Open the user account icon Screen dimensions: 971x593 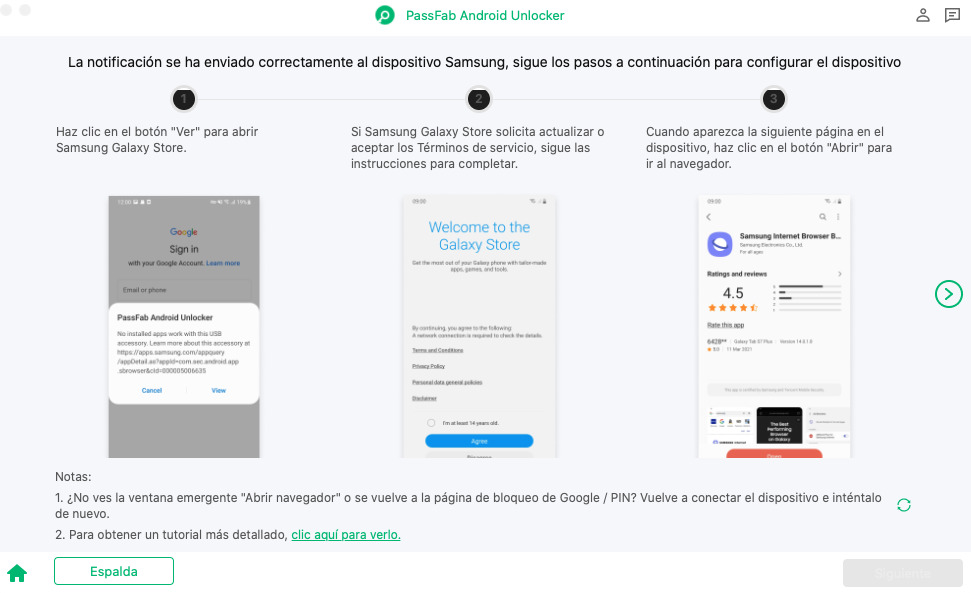pyautogui.click(x=923, y=15)
